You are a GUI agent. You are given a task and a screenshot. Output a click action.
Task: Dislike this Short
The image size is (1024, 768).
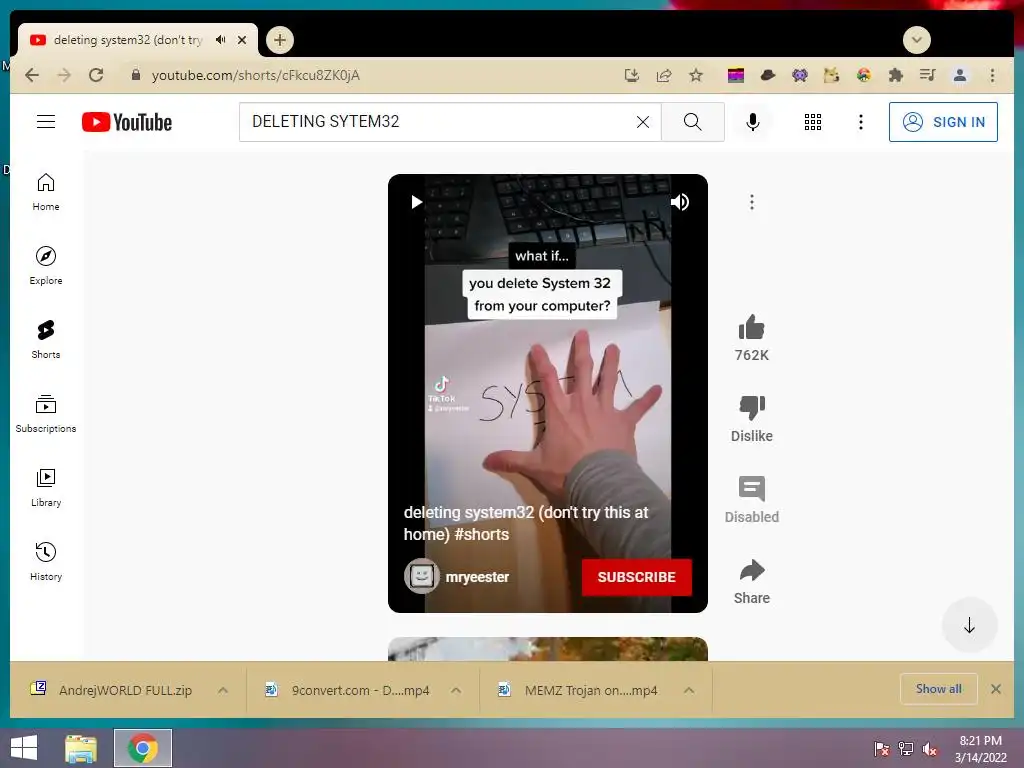tap(752, 408)
